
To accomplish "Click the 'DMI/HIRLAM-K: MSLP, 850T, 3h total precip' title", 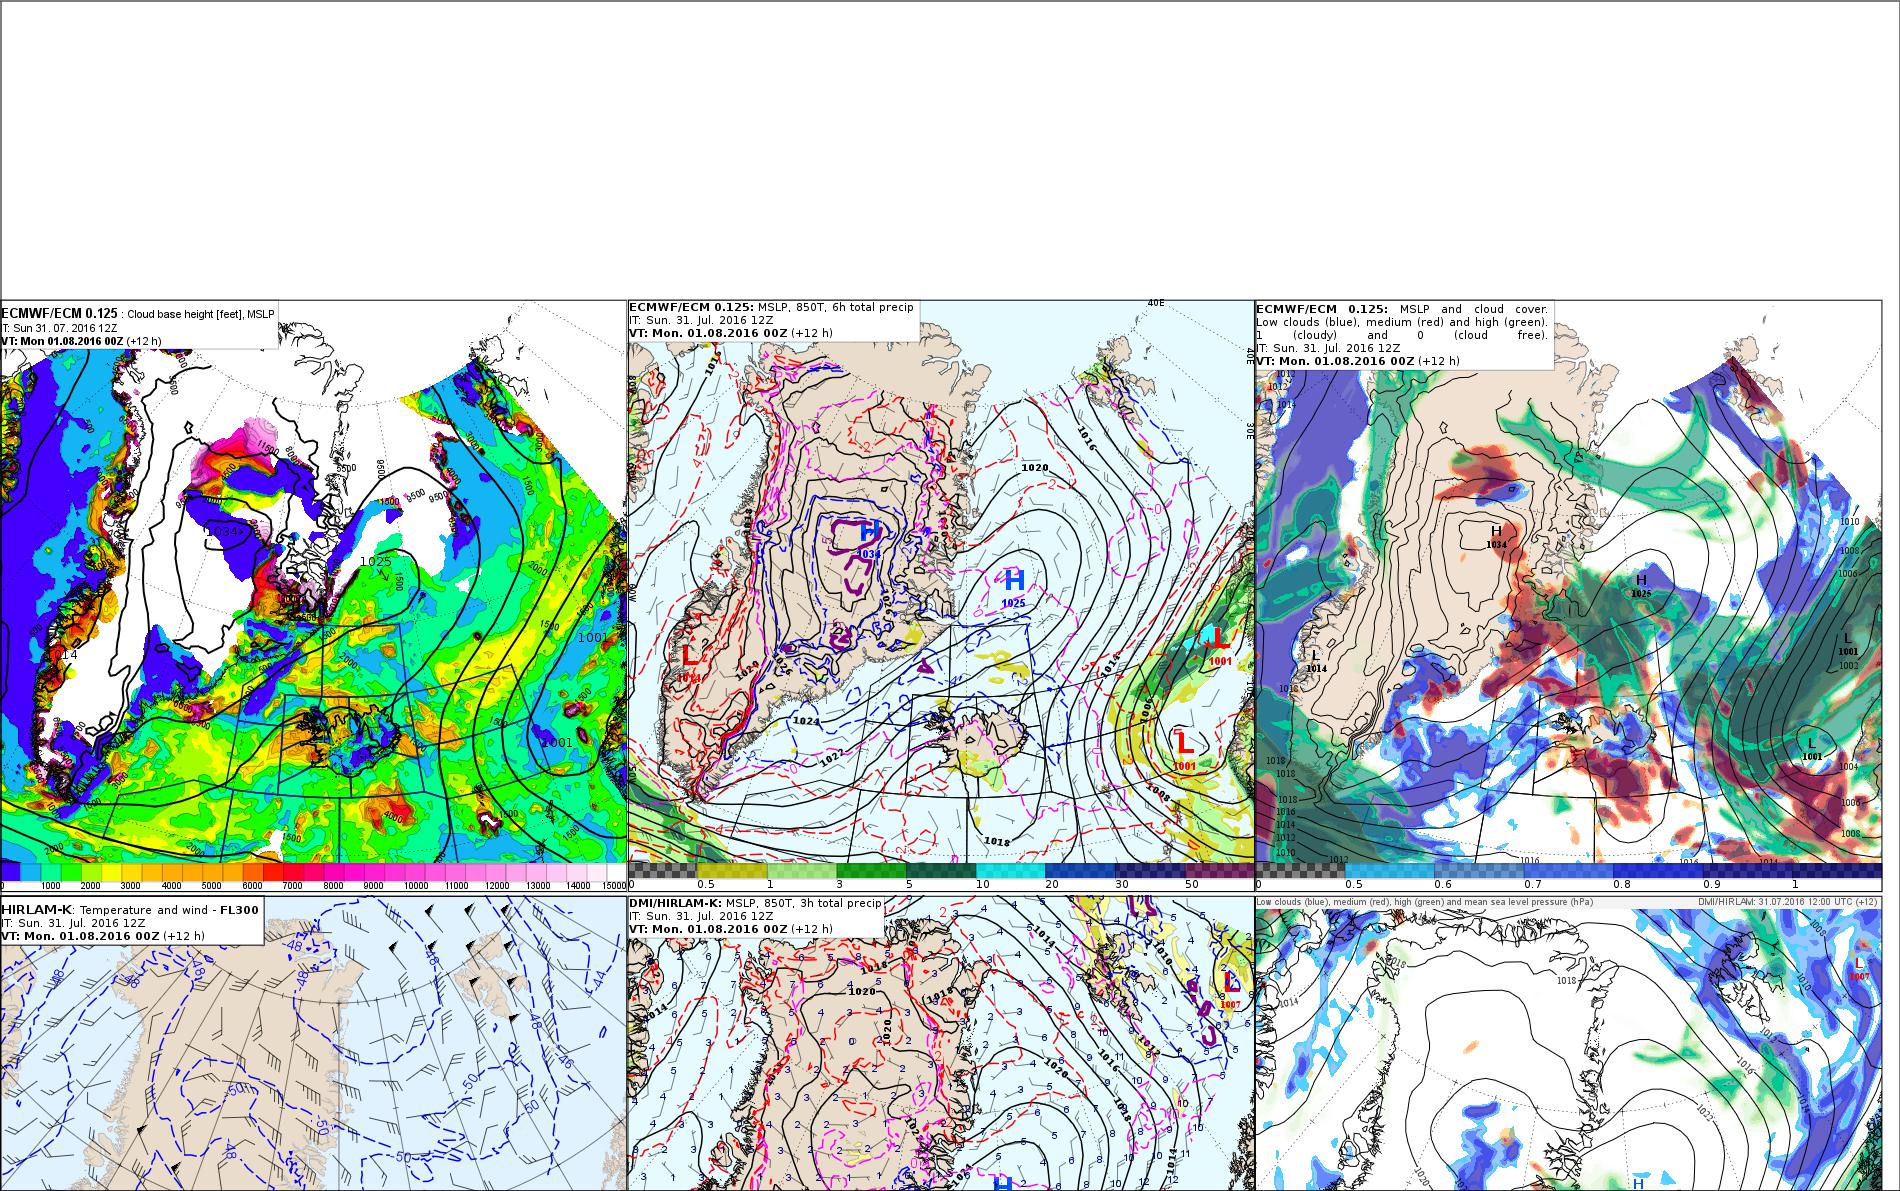I will click(755, 903).
